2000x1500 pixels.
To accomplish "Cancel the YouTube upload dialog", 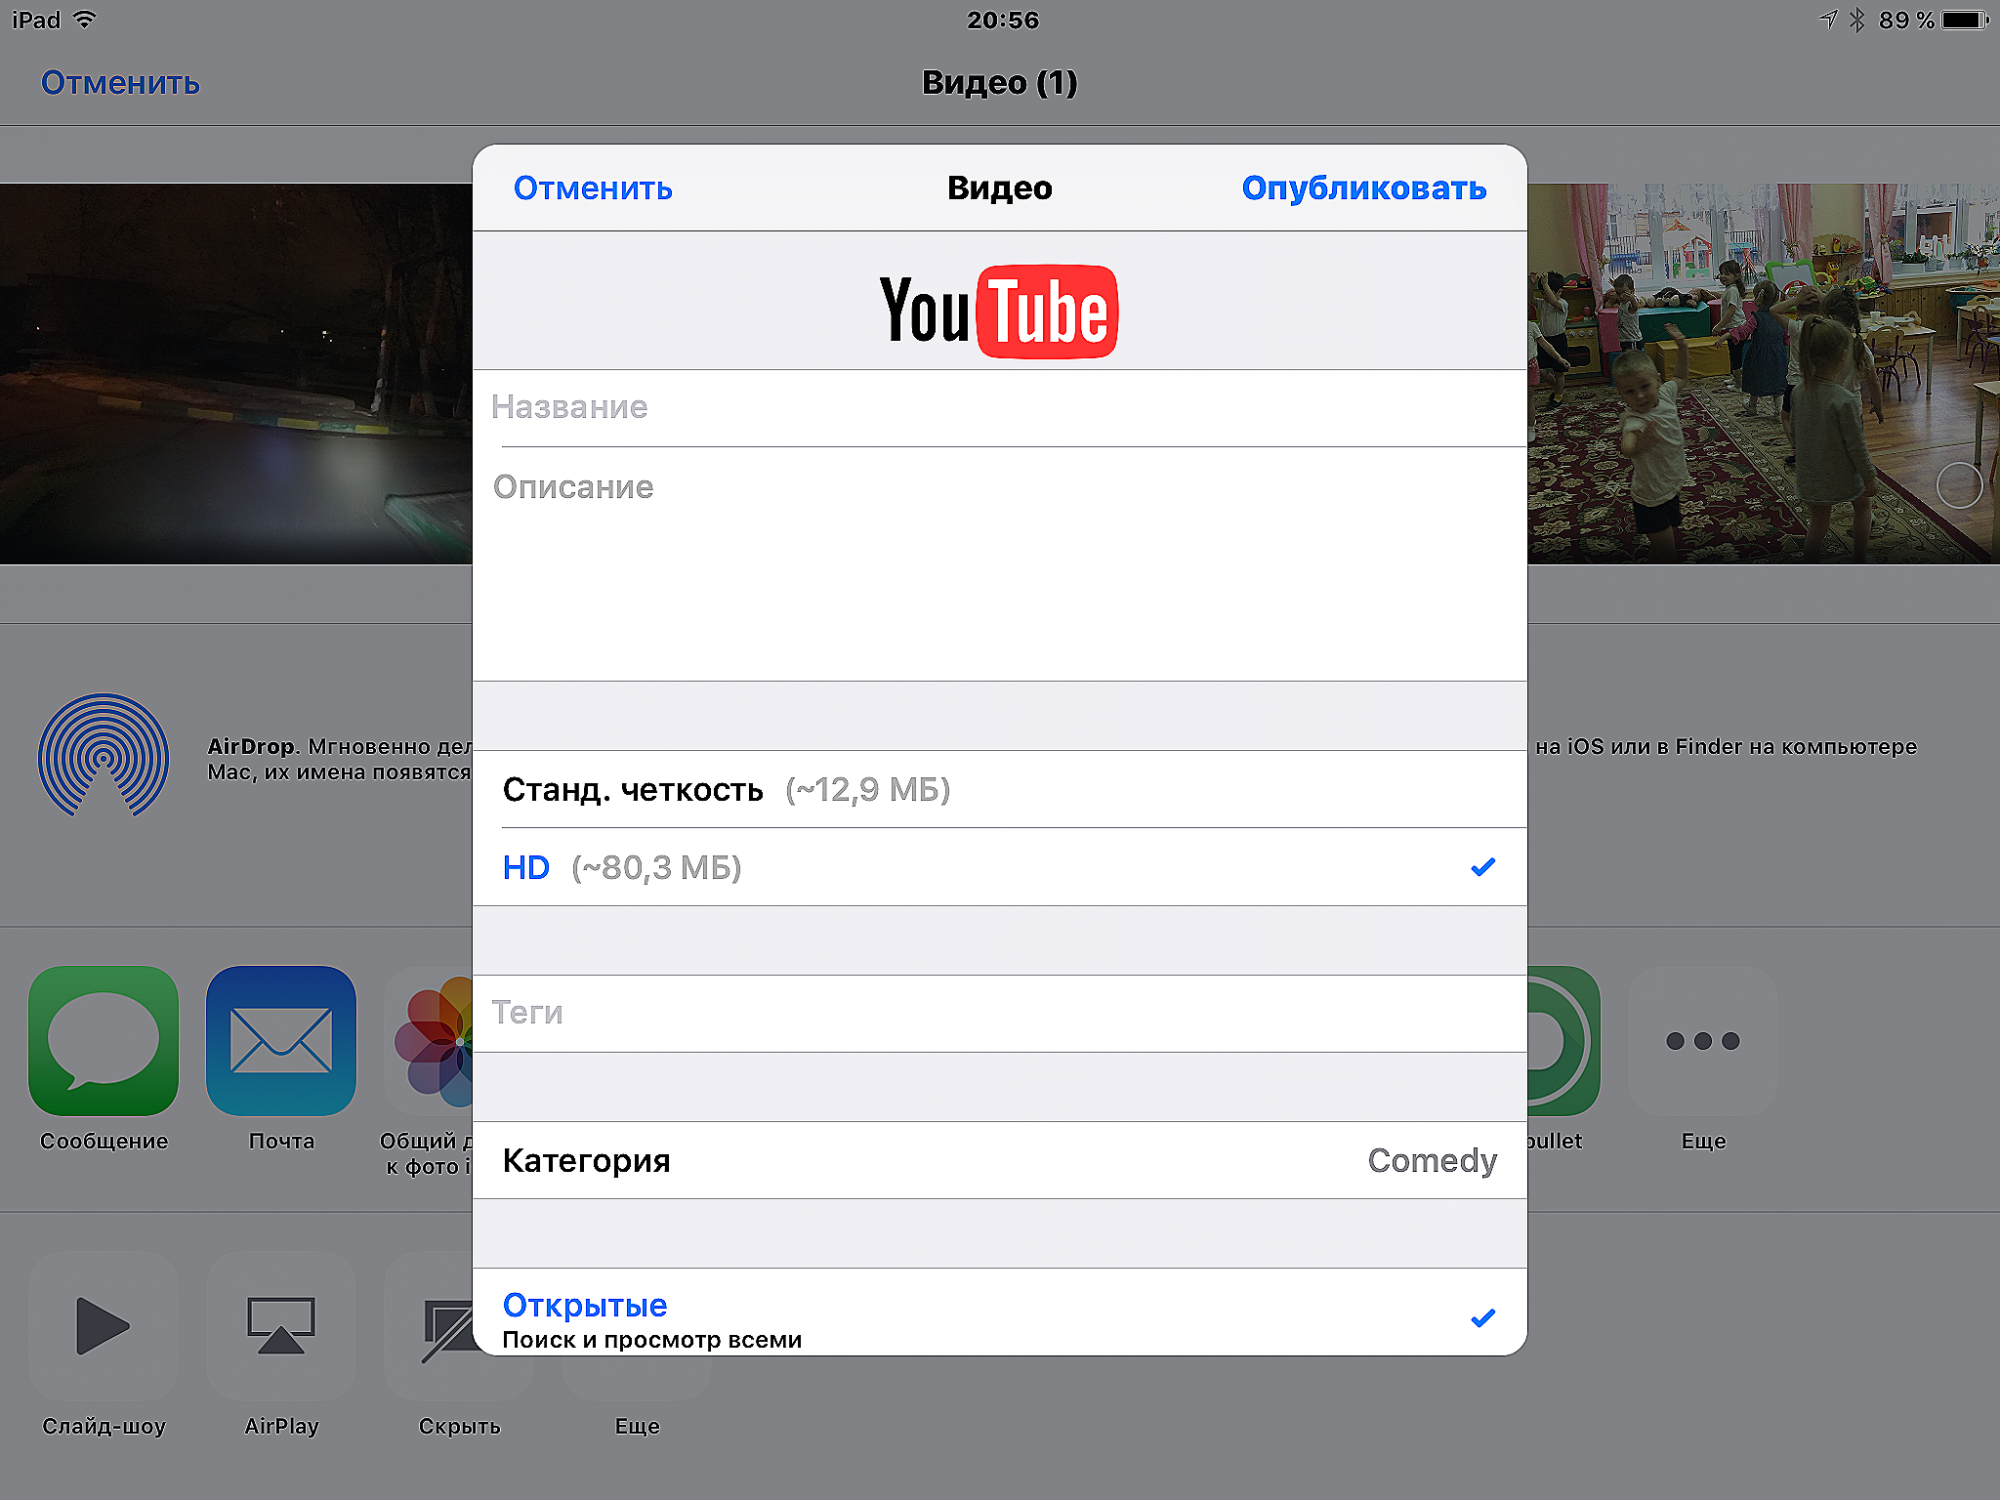I will (593, 188).
